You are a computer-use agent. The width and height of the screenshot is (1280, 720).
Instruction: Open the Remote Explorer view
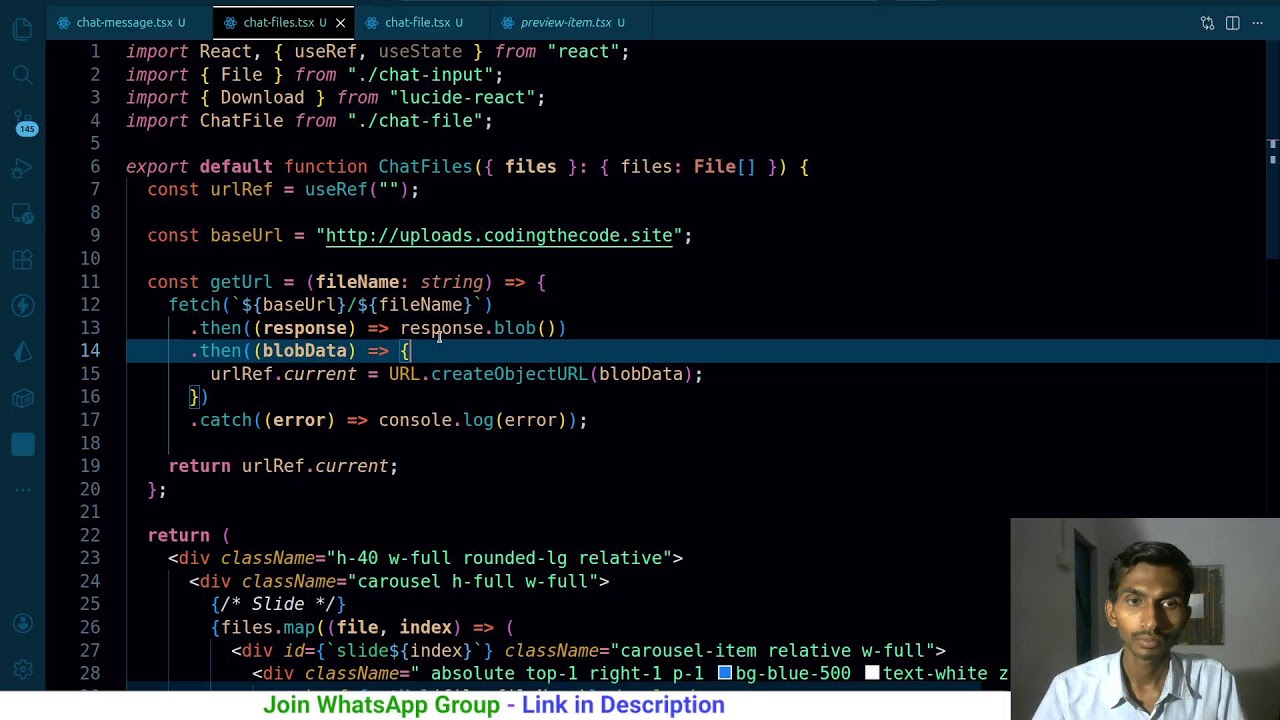click(22, 214)
